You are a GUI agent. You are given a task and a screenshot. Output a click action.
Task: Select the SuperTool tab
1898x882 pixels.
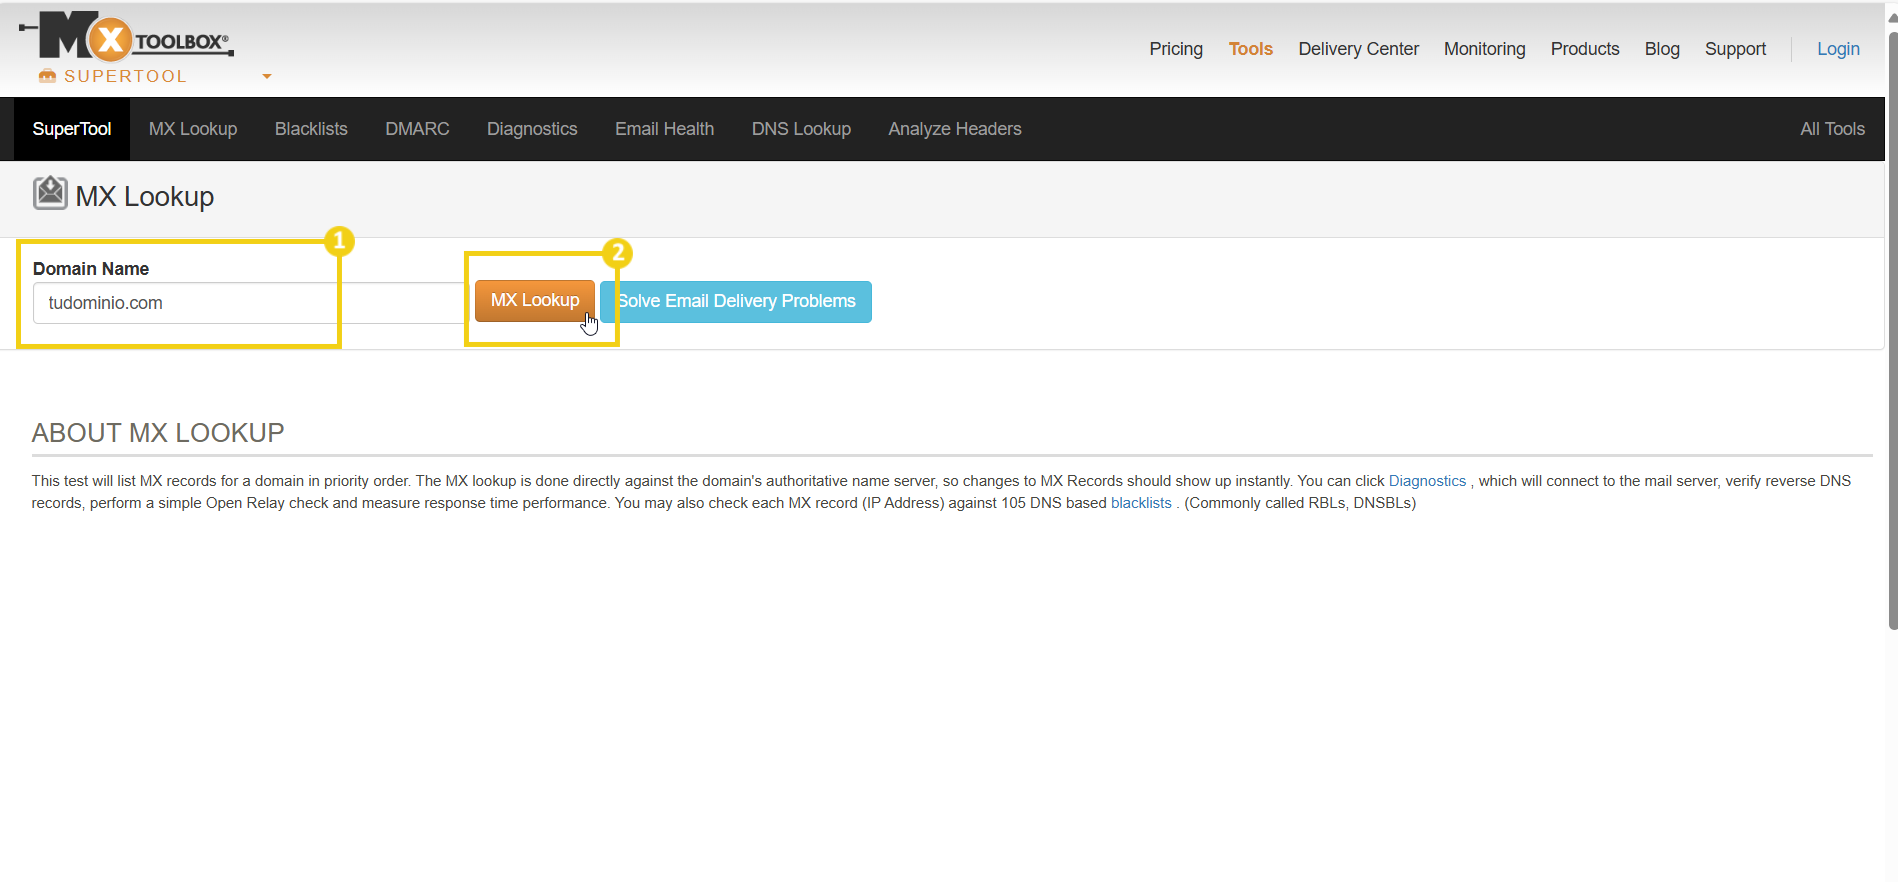click(72, 129)
